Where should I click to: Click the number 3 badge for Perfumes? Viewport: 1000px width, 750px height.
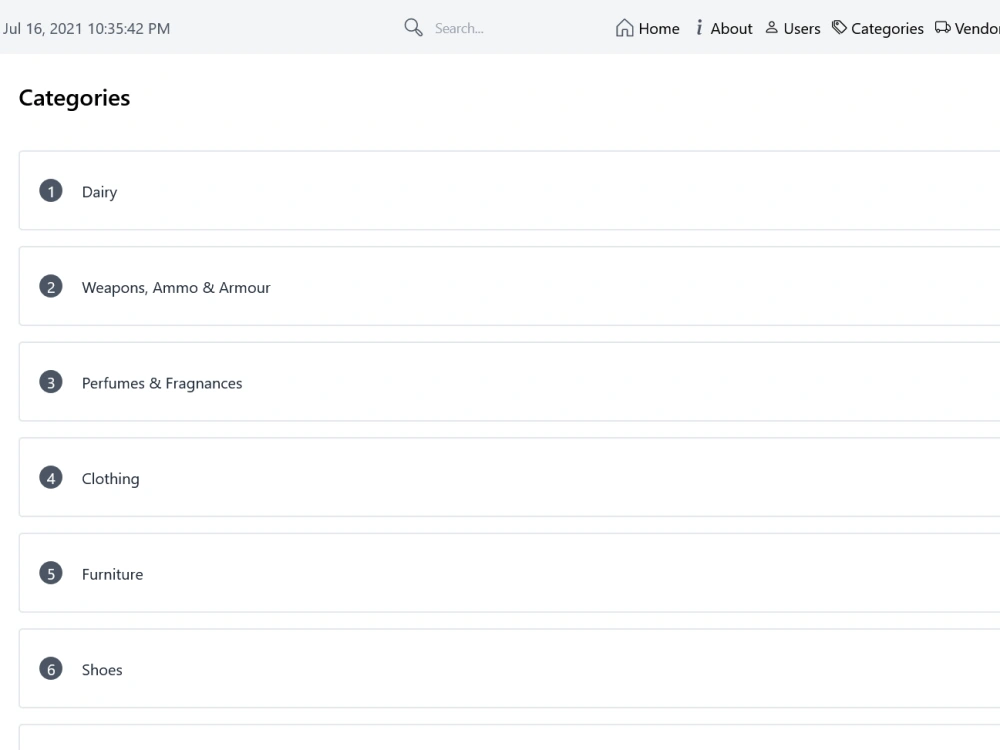(x=51, y=382)
